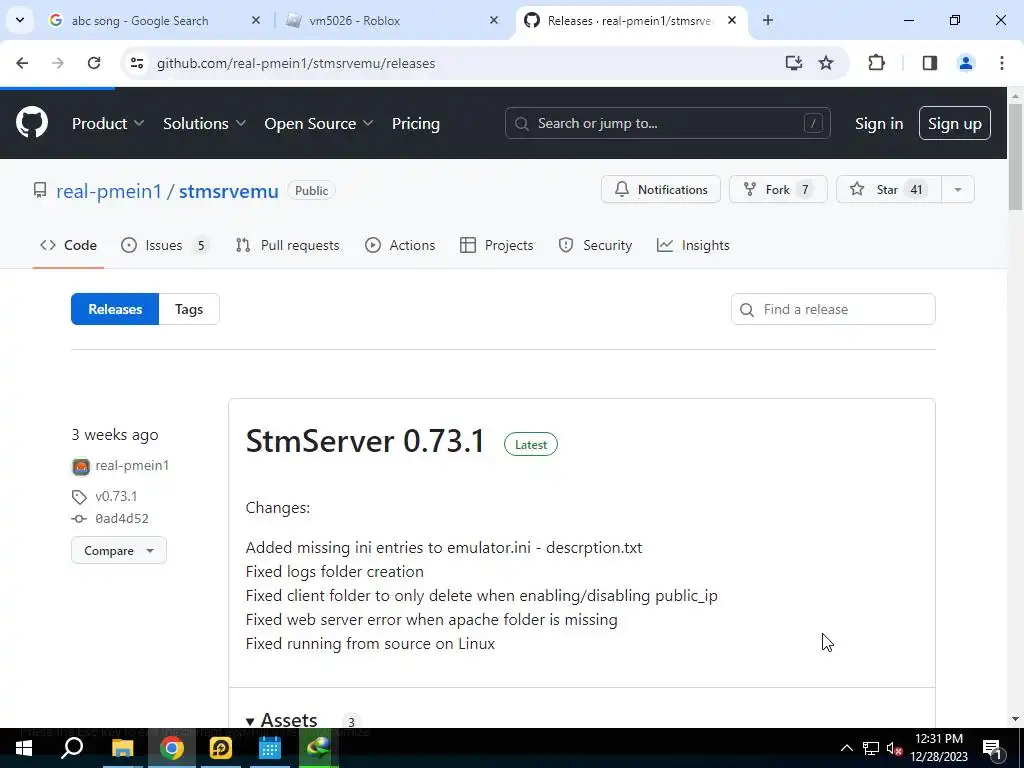
Task: Expand the Open Source menu
Action: click(319, 123)
